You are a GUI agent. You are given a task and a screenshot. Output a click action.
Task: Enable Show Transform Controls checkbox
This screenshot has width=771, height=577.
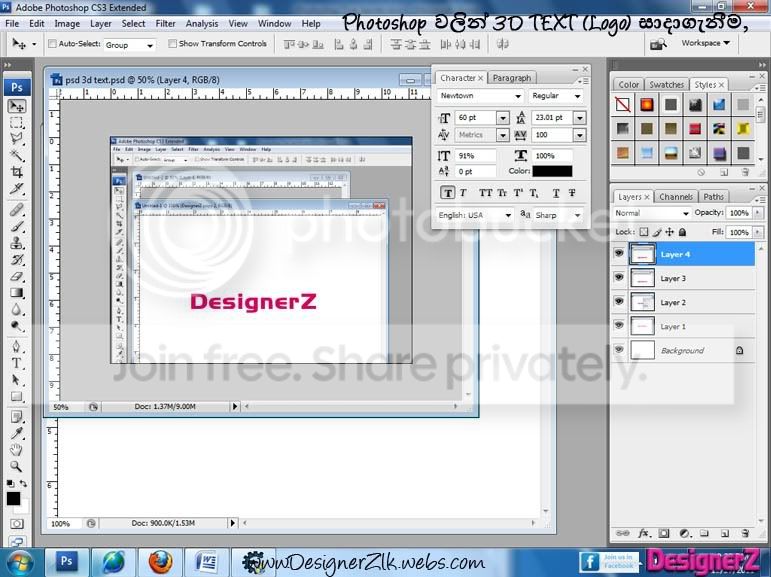[x=172, y=44]
